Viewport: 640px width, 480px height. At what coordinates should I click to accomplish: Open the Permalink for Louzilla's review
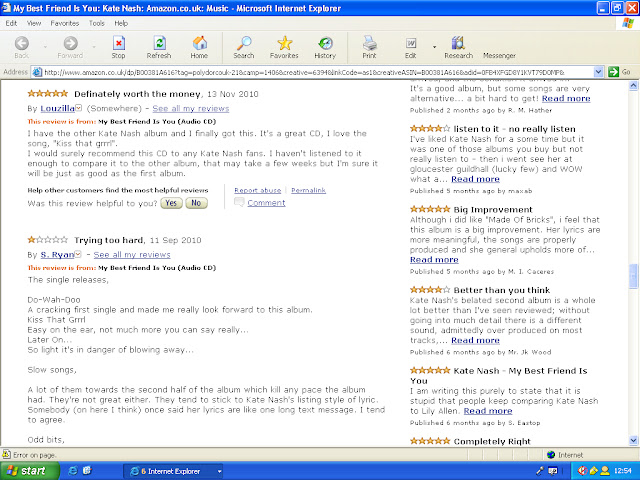click(309, 190)
